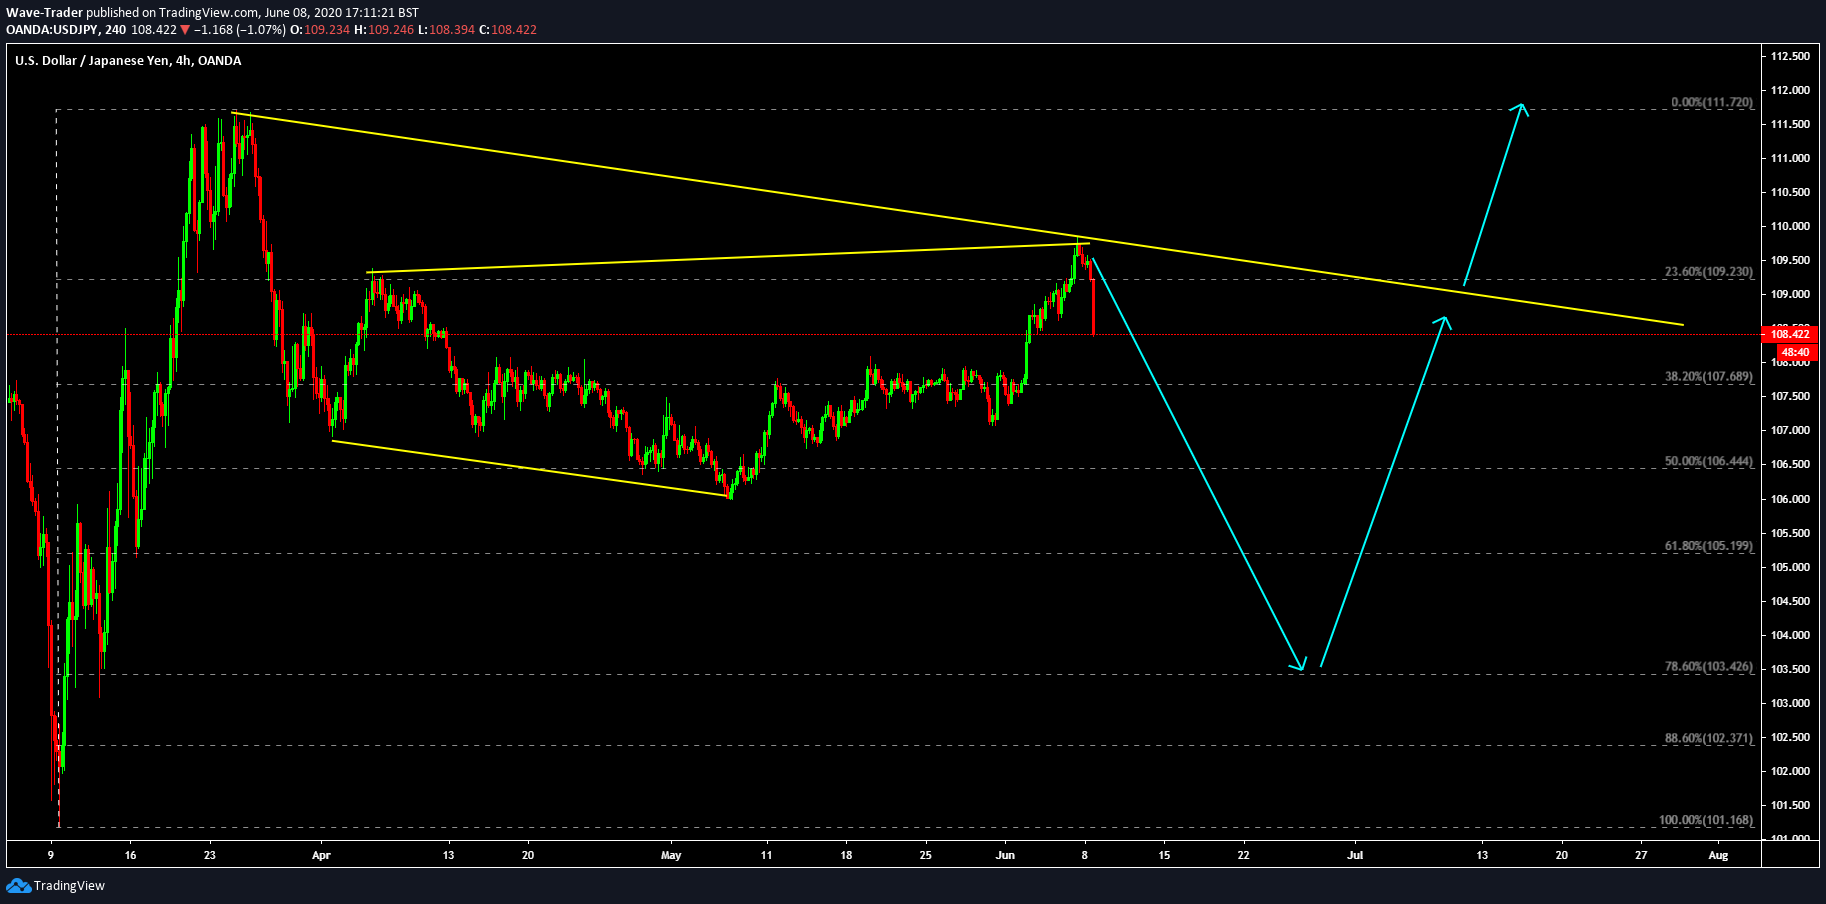Viewport: 1826px width, 904px height.
Task: Click the close price value C:108.422
Action: click(x=508, y=30)
